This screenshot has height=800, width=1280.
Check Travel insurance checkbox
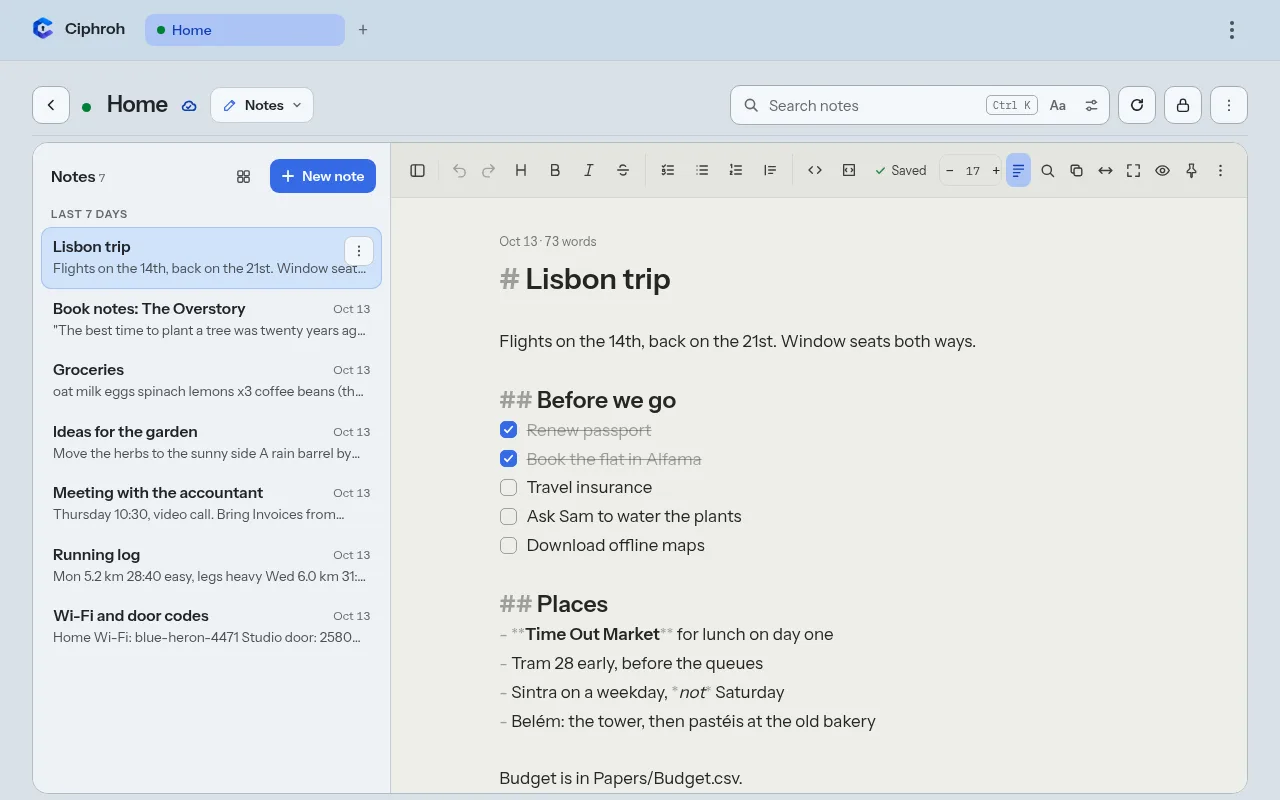[508, 488]
